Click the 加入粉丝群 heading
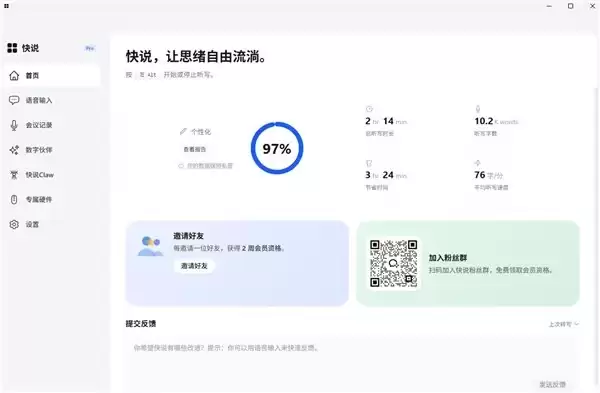The height and width of the screenshot is (393, 600). pyautogui.click(x=448, y=258)
